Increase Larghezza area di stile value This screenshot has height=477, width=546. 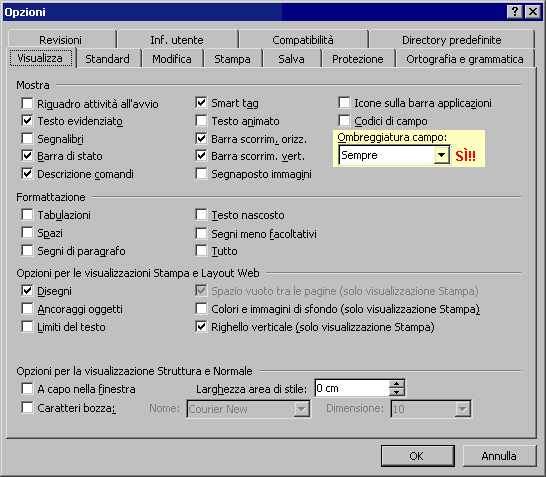pyautogui.click(x=397, y=384)
